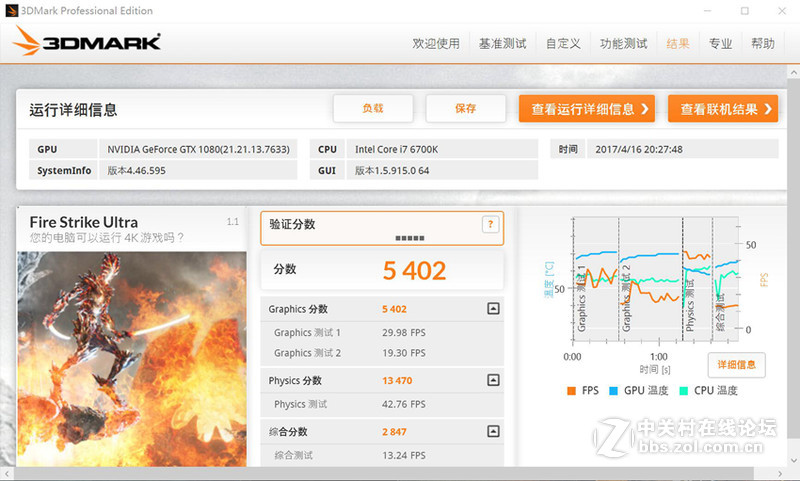This screenshot has height=481, width=800.
Task: Click the 运行详细信息 heading
Action: (x=73, y=110)
